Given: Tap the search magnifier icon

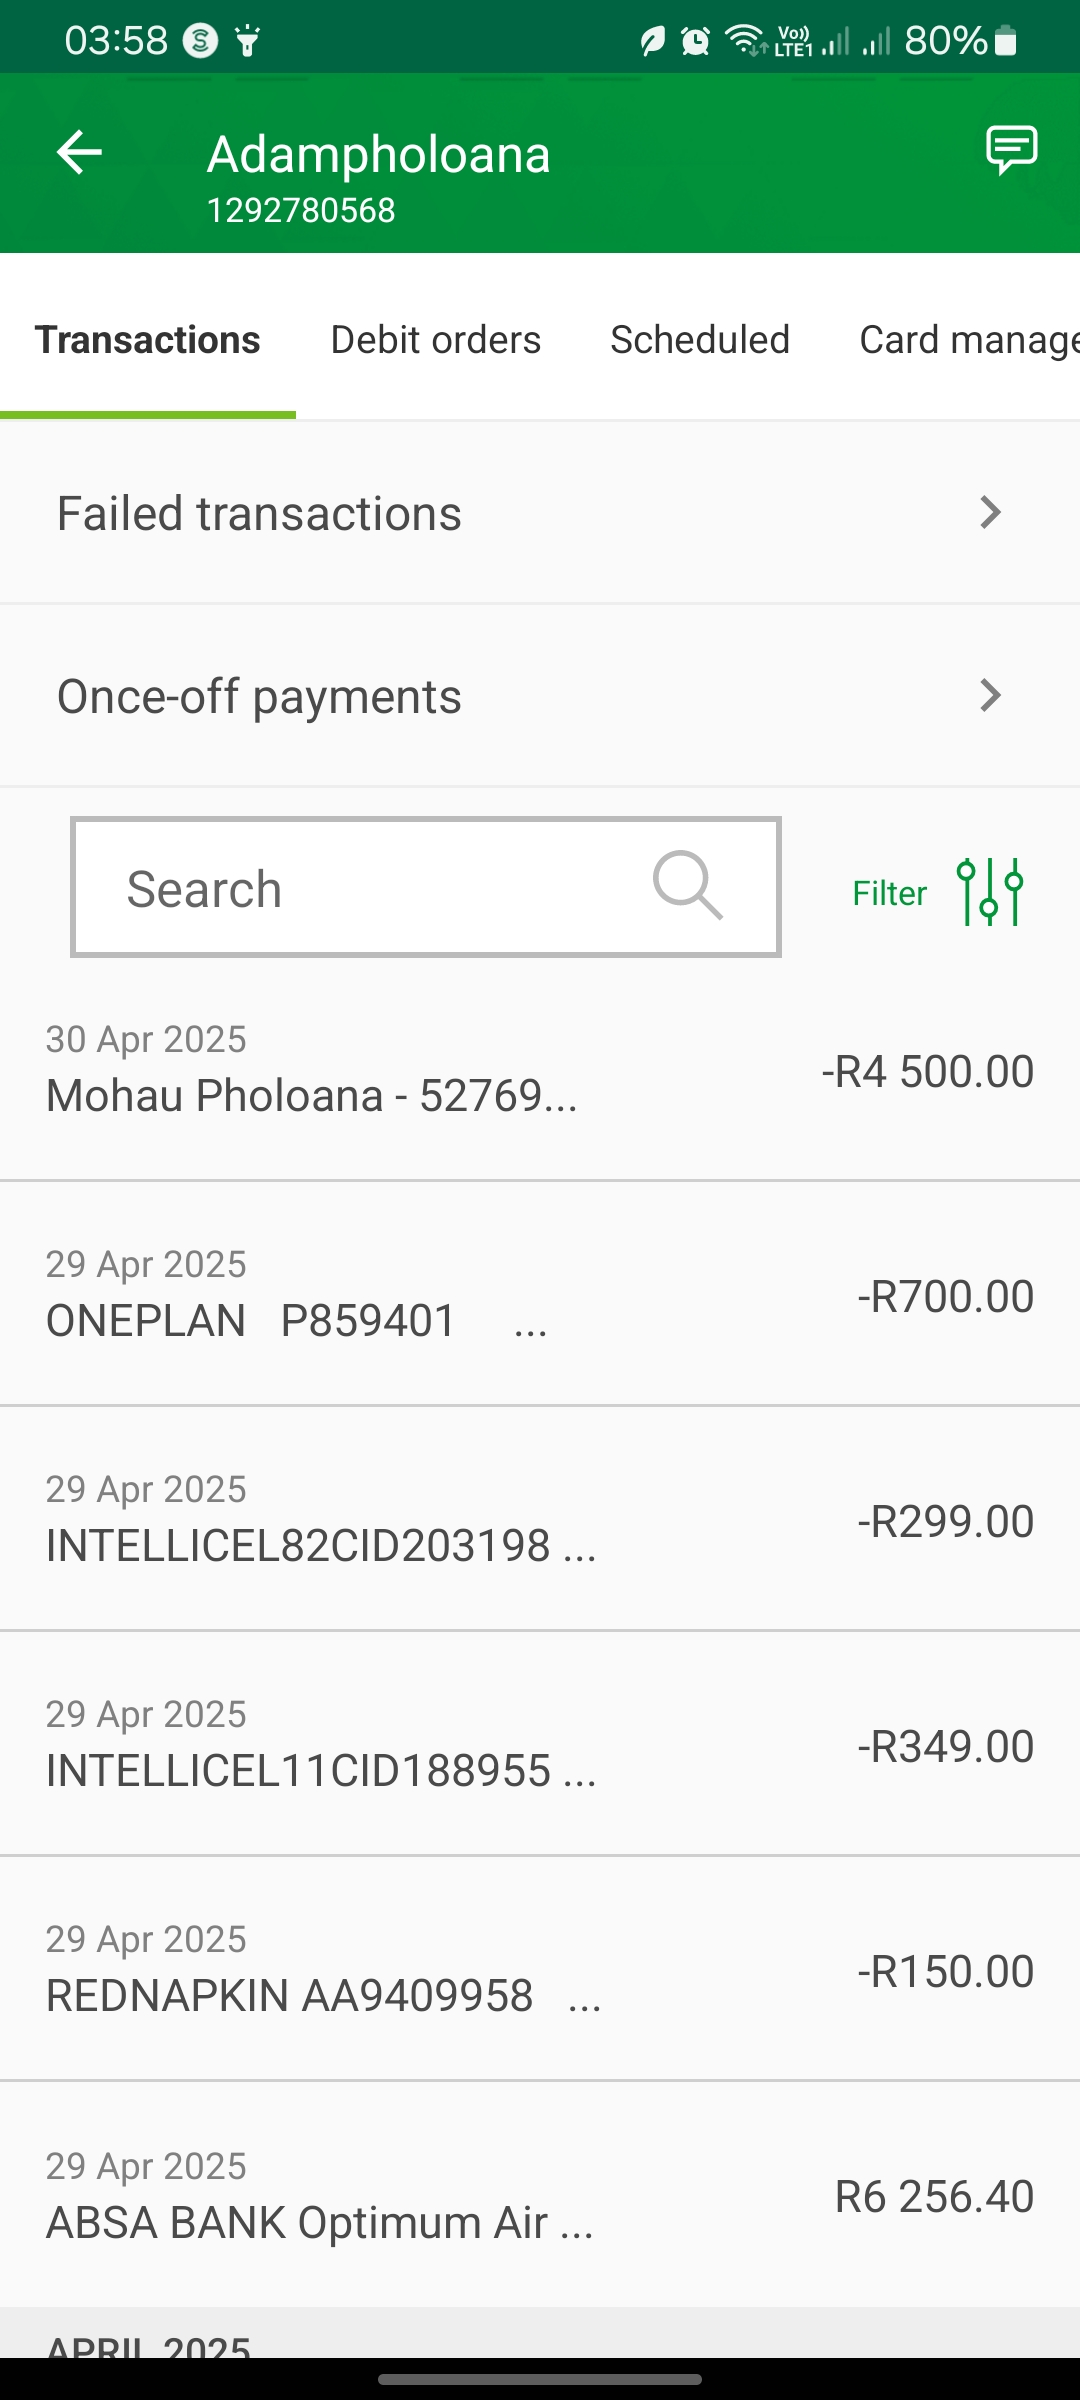Looking at the screenshot, I should click(687, 886).
